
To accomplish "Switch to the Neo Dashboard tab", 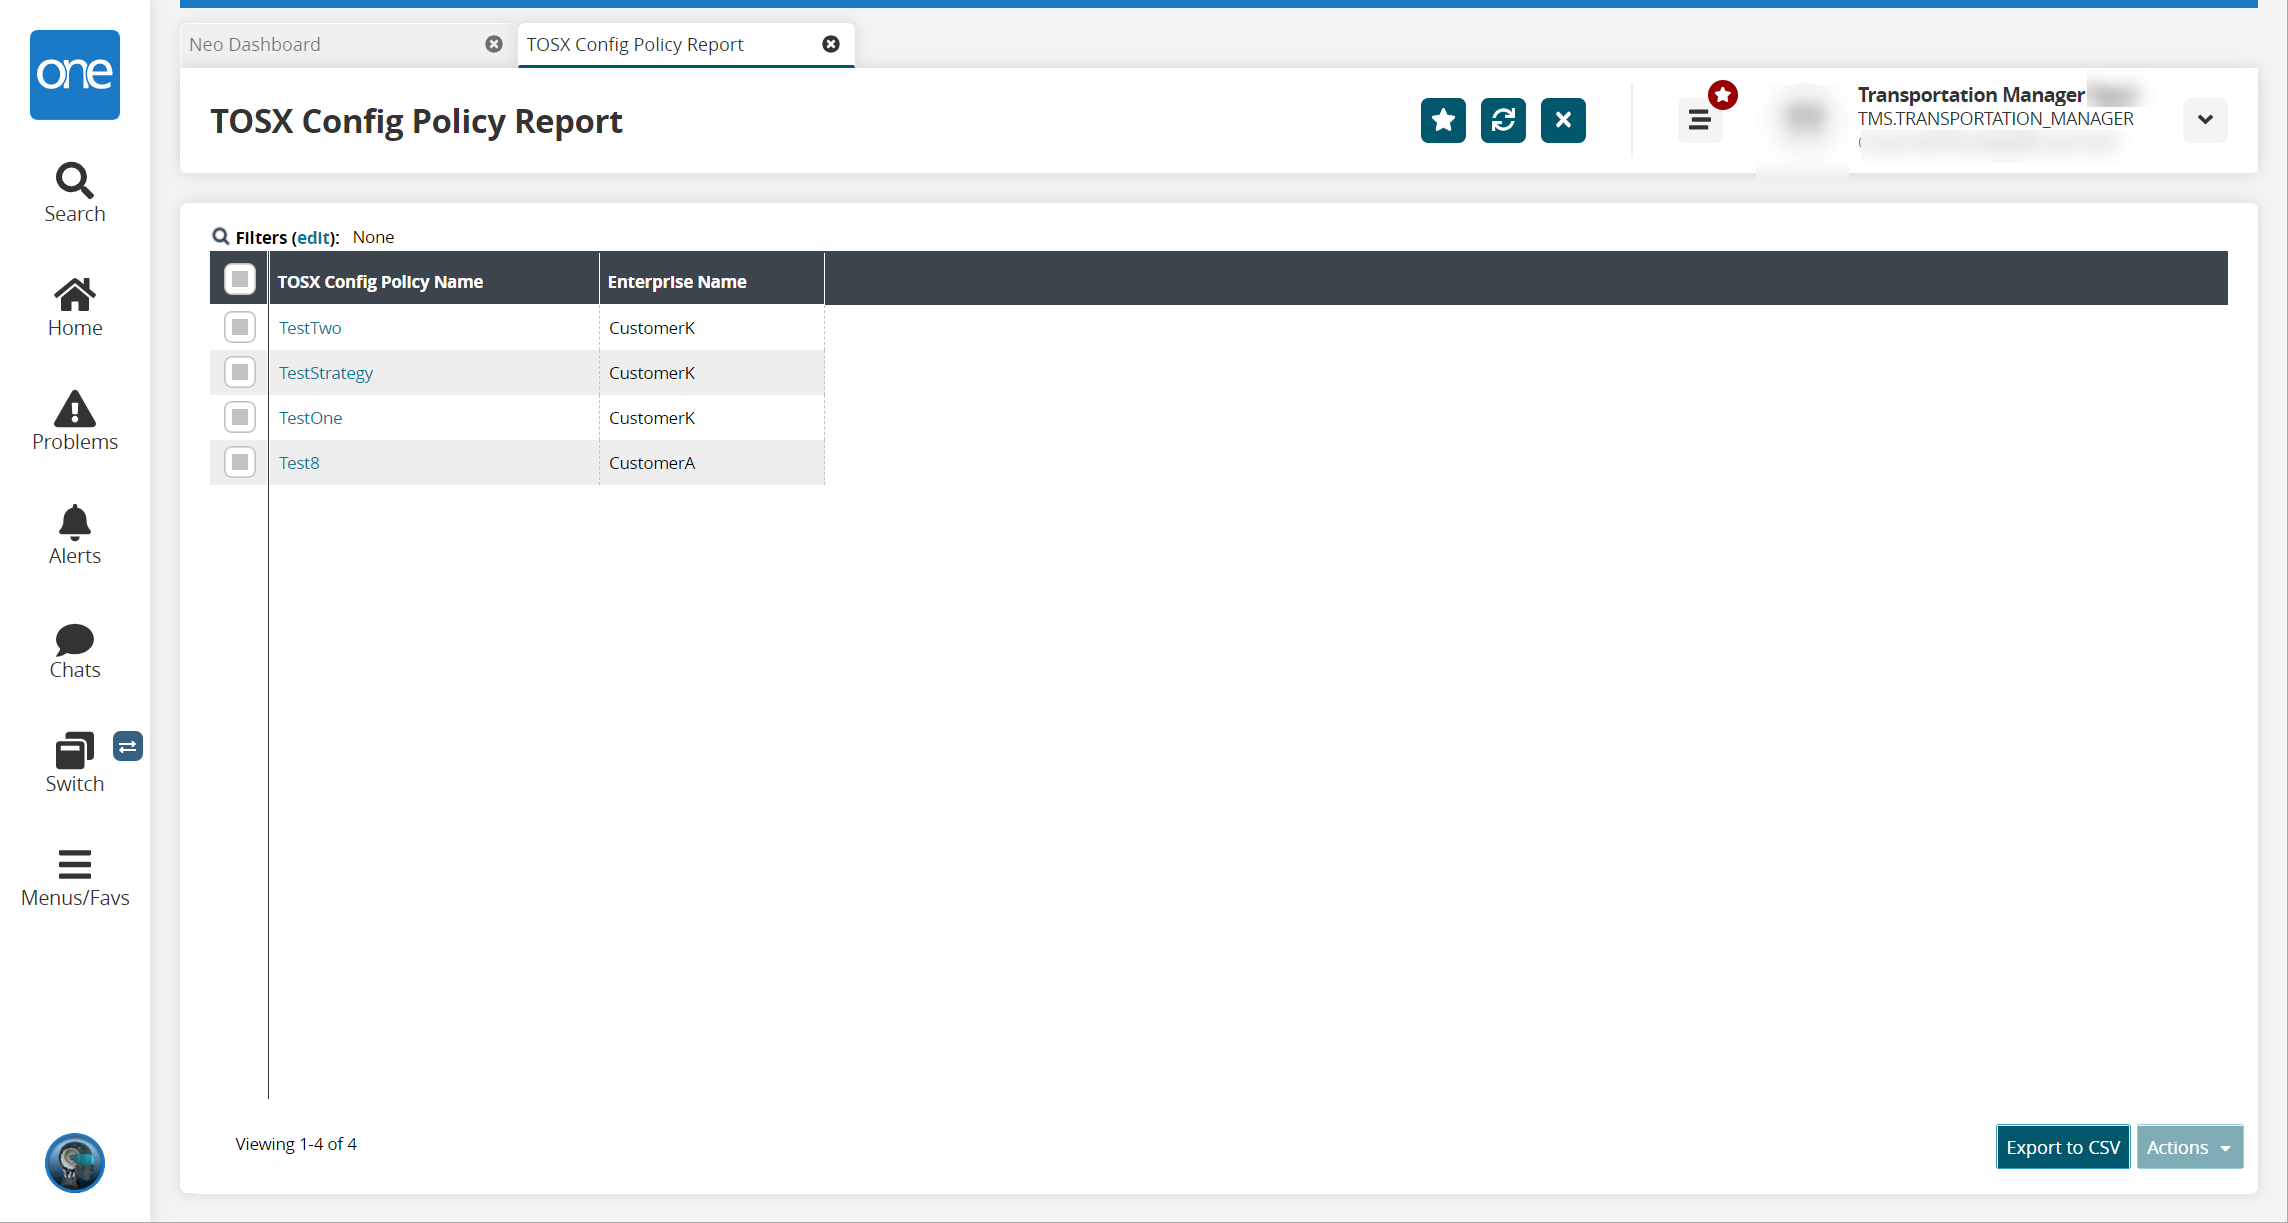I will [x=256, y=44].
